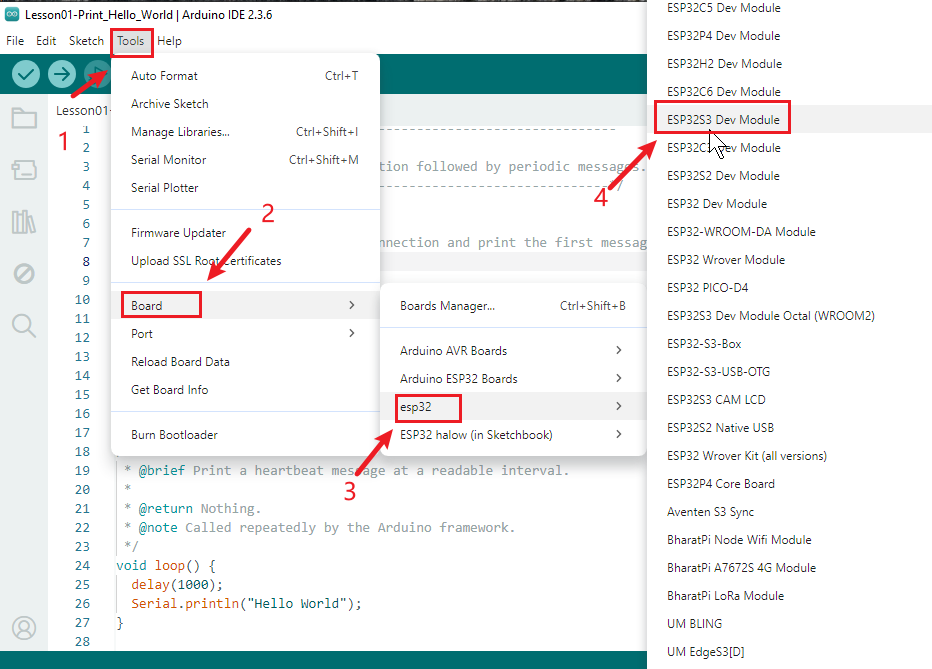Expand the Port submenu

pos(245,333)
